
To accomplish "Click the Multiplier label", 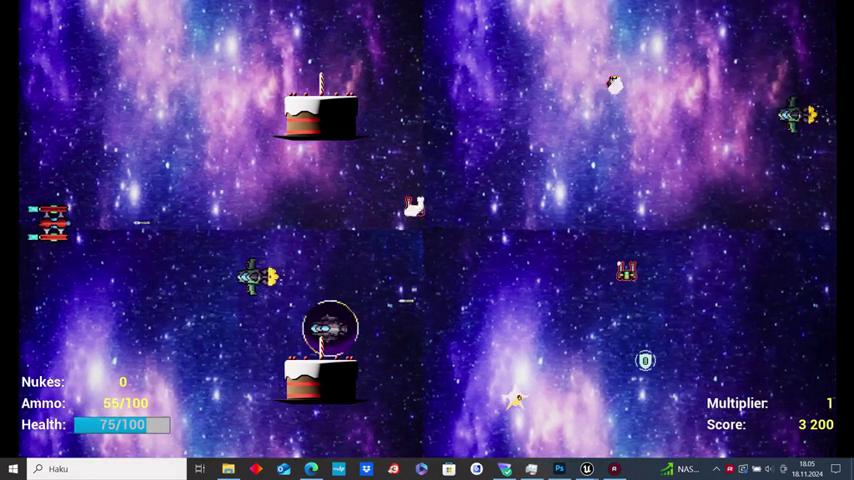I will (x=737, y=403).
